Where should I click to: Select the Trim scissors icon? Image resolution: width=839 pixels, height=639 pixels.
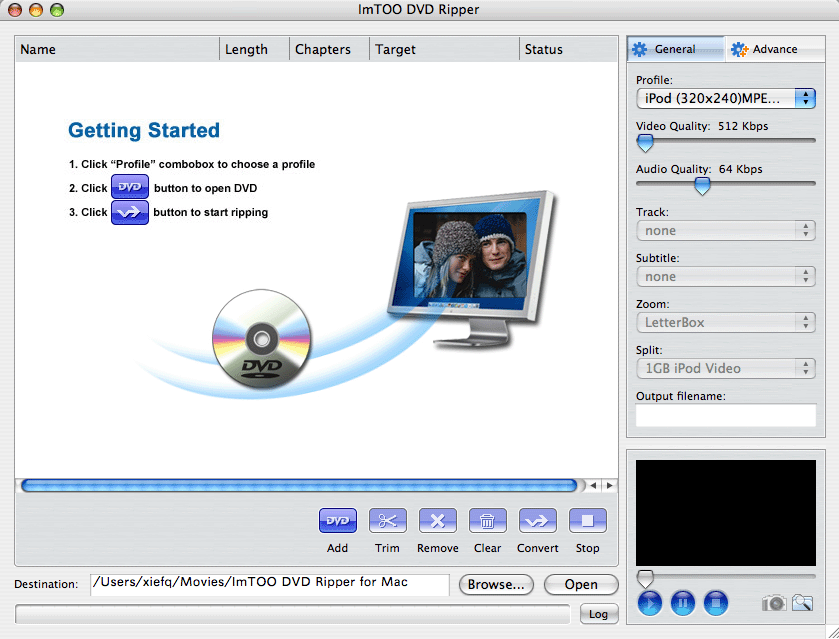click(387, 521)
